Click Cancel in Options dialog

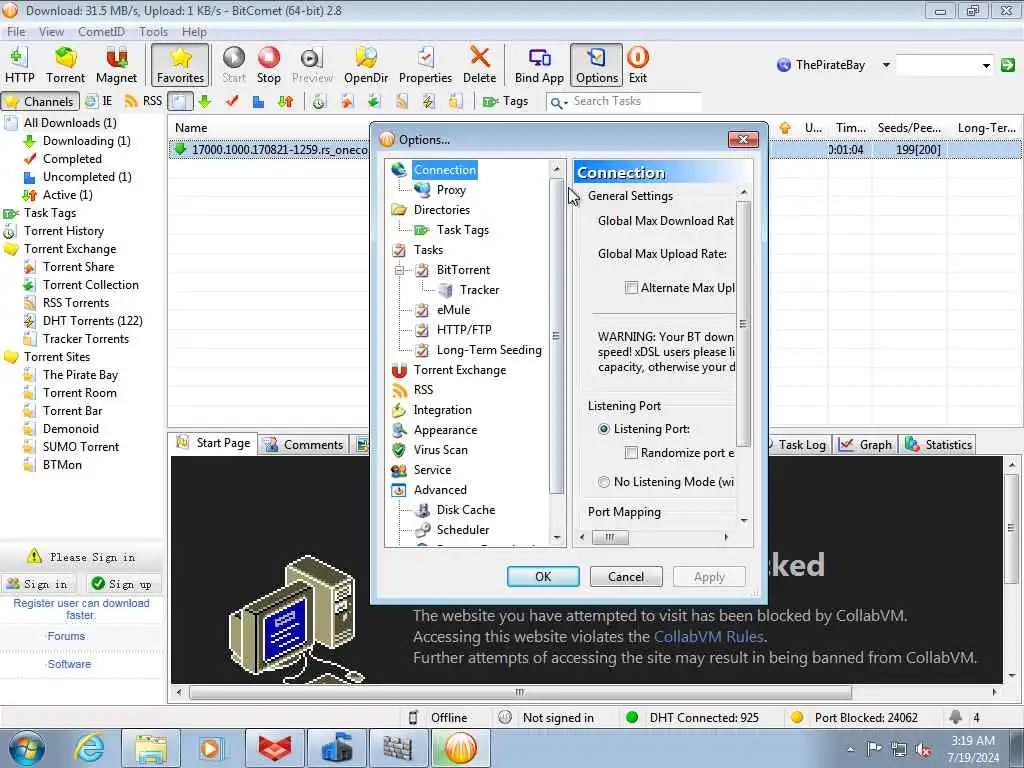626,577
